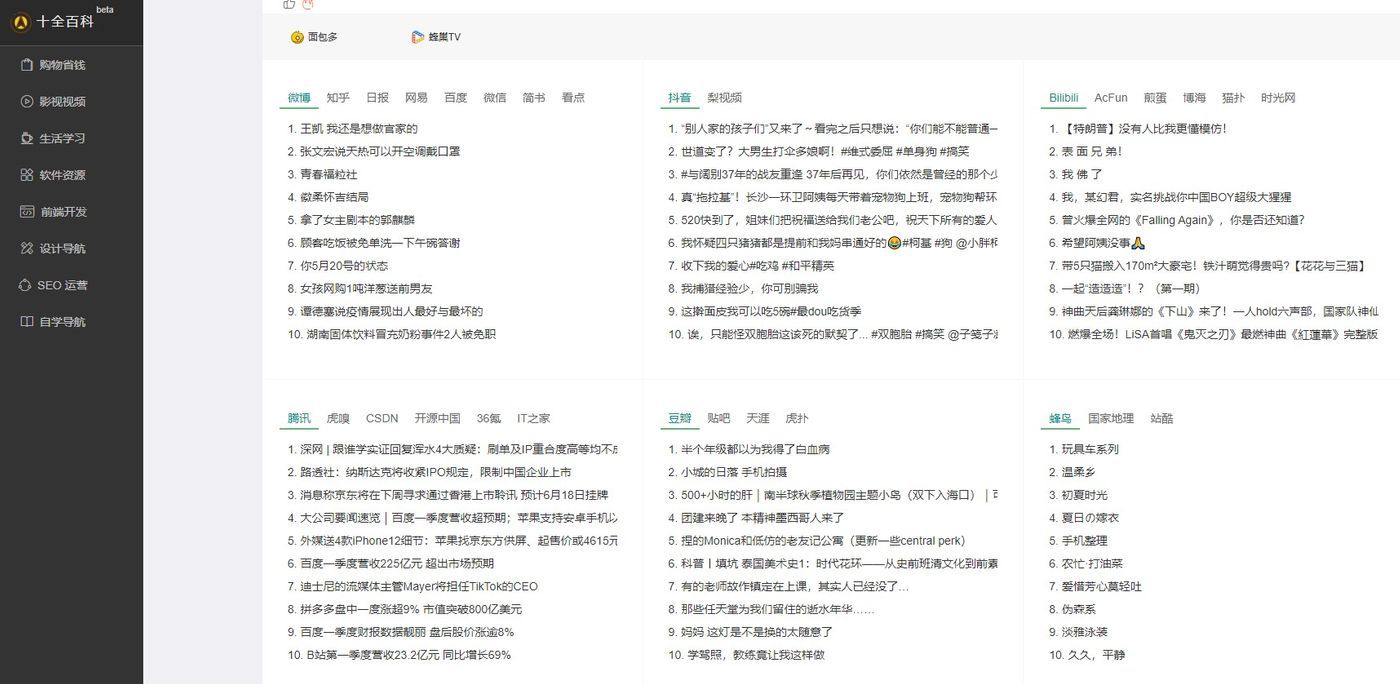The height and width of the screenshot is (684, 1400).
Task: Click the 设计导航 sidebar icon
Action: [x=28, y=248]
